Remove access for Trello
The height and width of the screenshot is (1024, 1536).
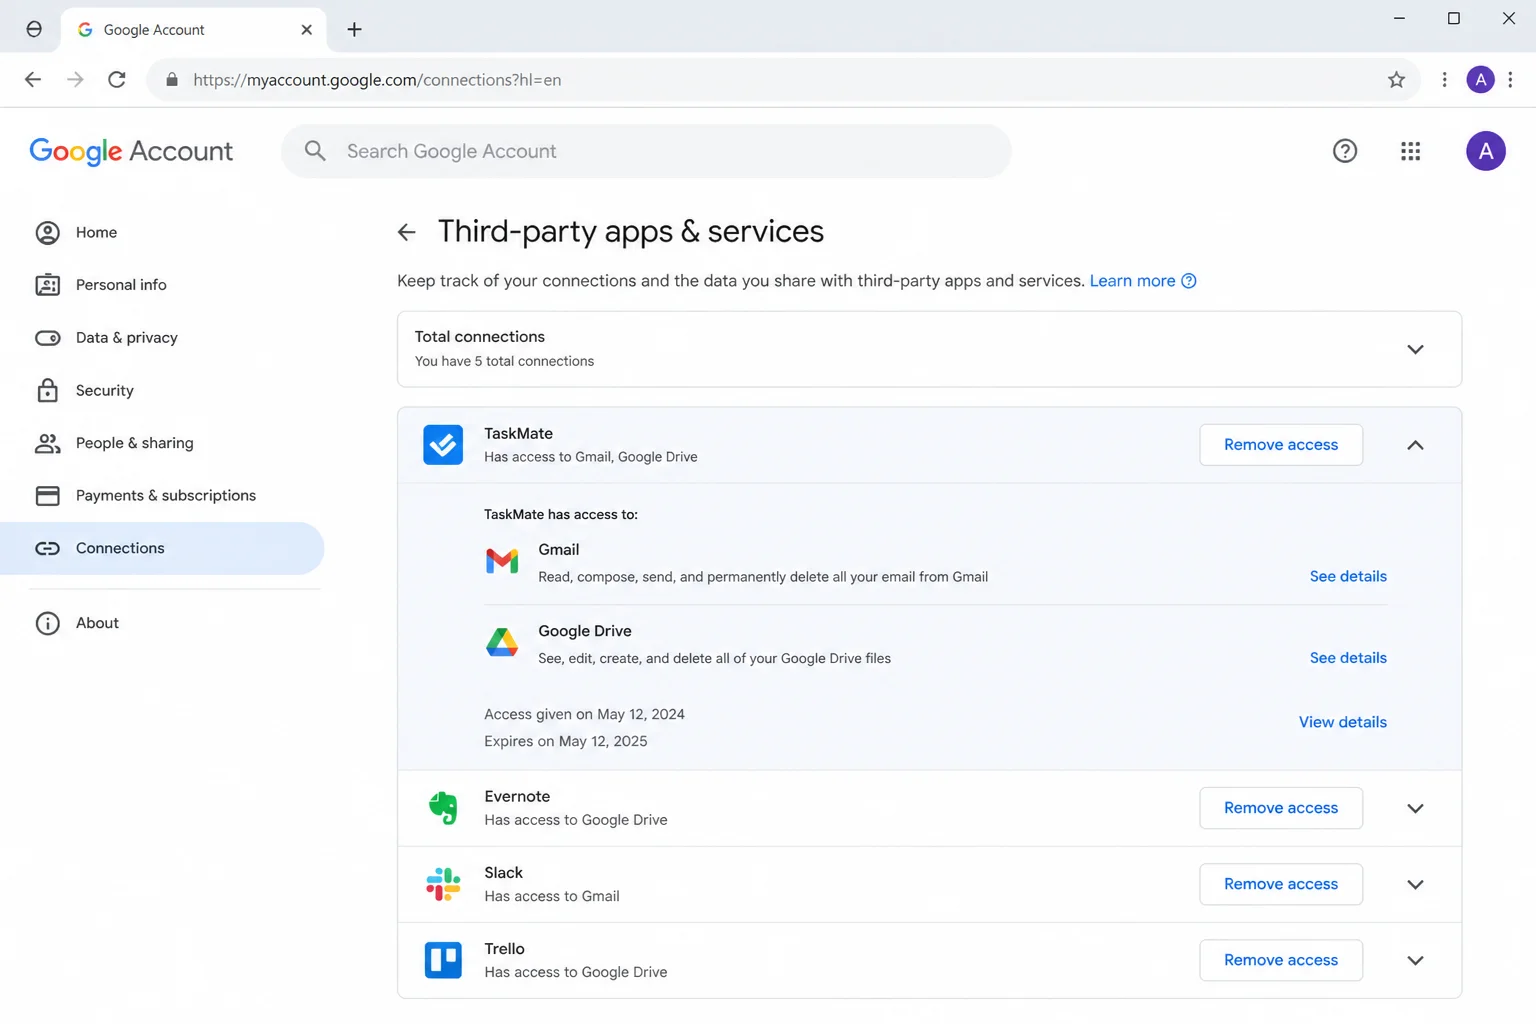[1281, 960]
